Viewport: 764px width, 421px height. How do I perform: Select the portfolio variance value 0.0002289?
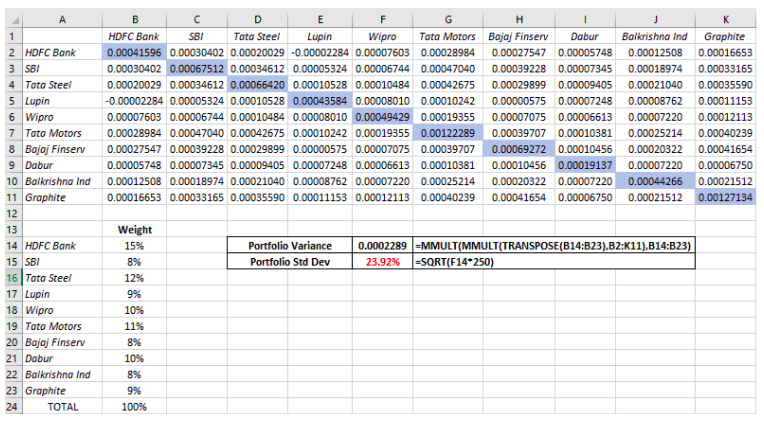click(x=382, y=246)
